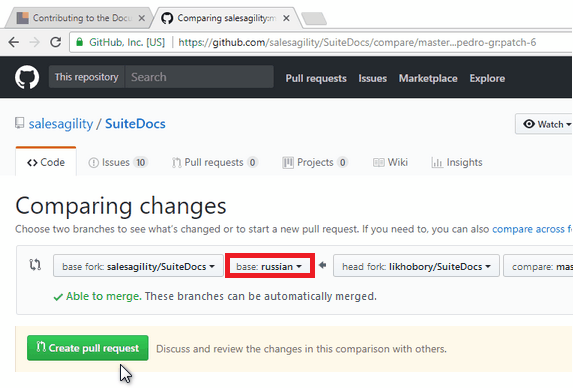
Task: Click the browser address bar URL
Action: click(x=357, y=42)
